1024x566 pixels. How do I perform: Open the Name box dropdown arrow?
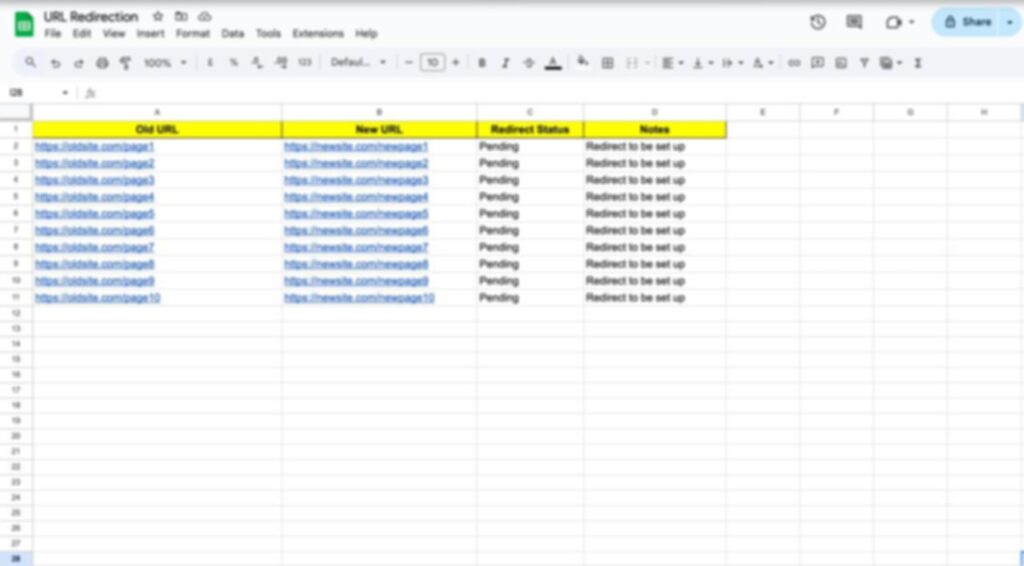(65, 93)
